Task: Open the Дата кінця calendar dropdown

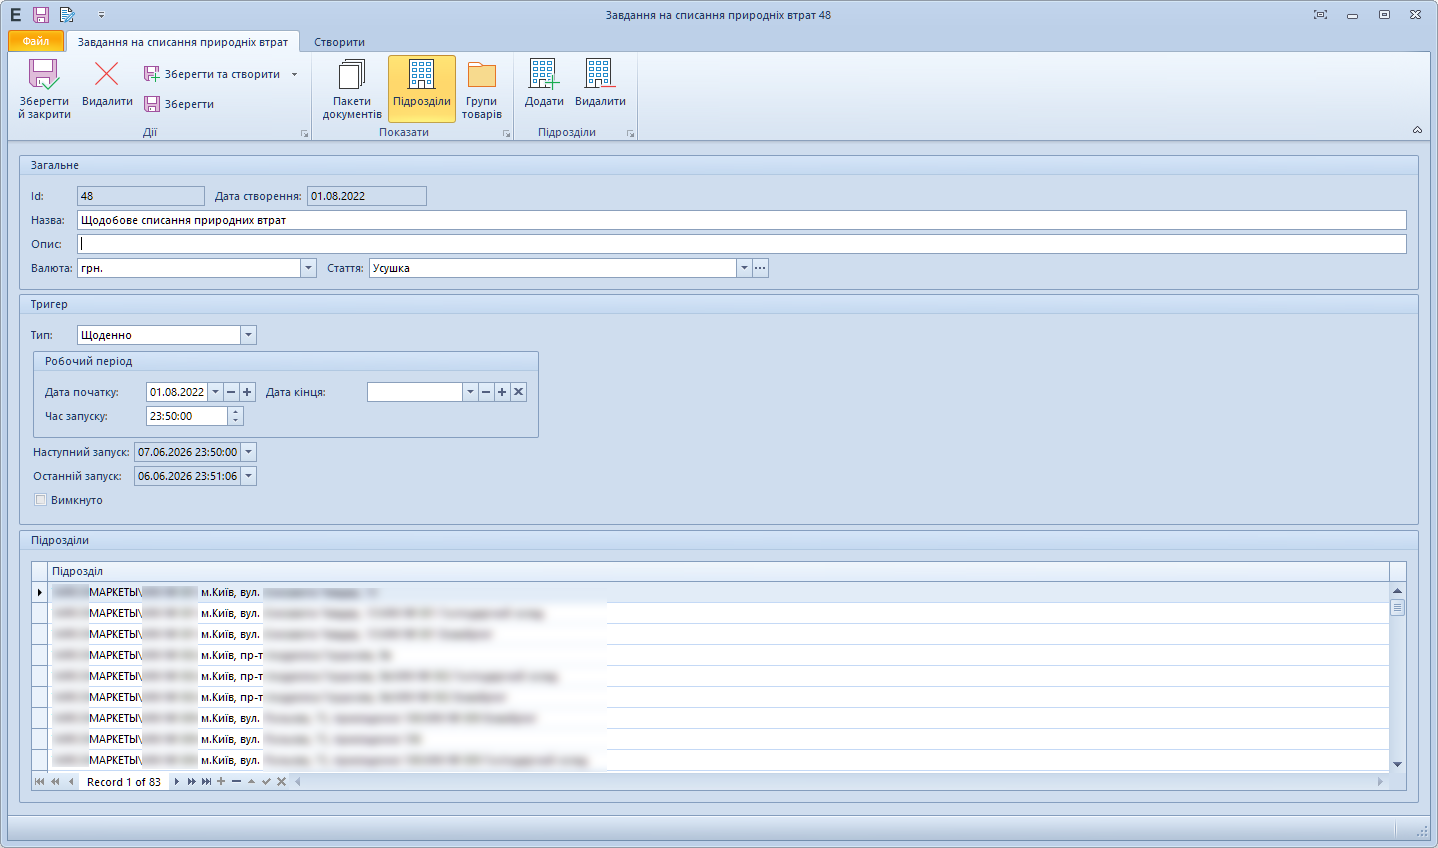Action: pyautogui.click(x=470, y=392)
